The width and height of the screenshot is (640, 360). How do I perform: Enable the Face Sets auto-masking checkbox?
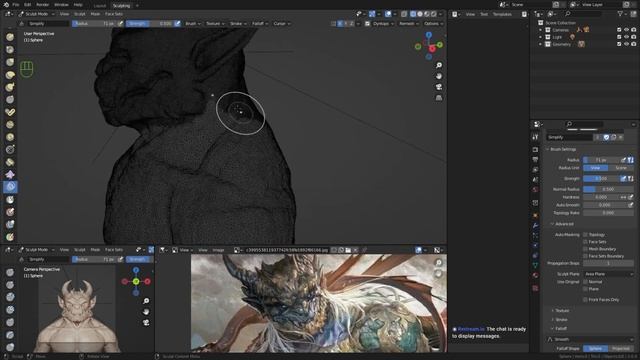[585, 242]
